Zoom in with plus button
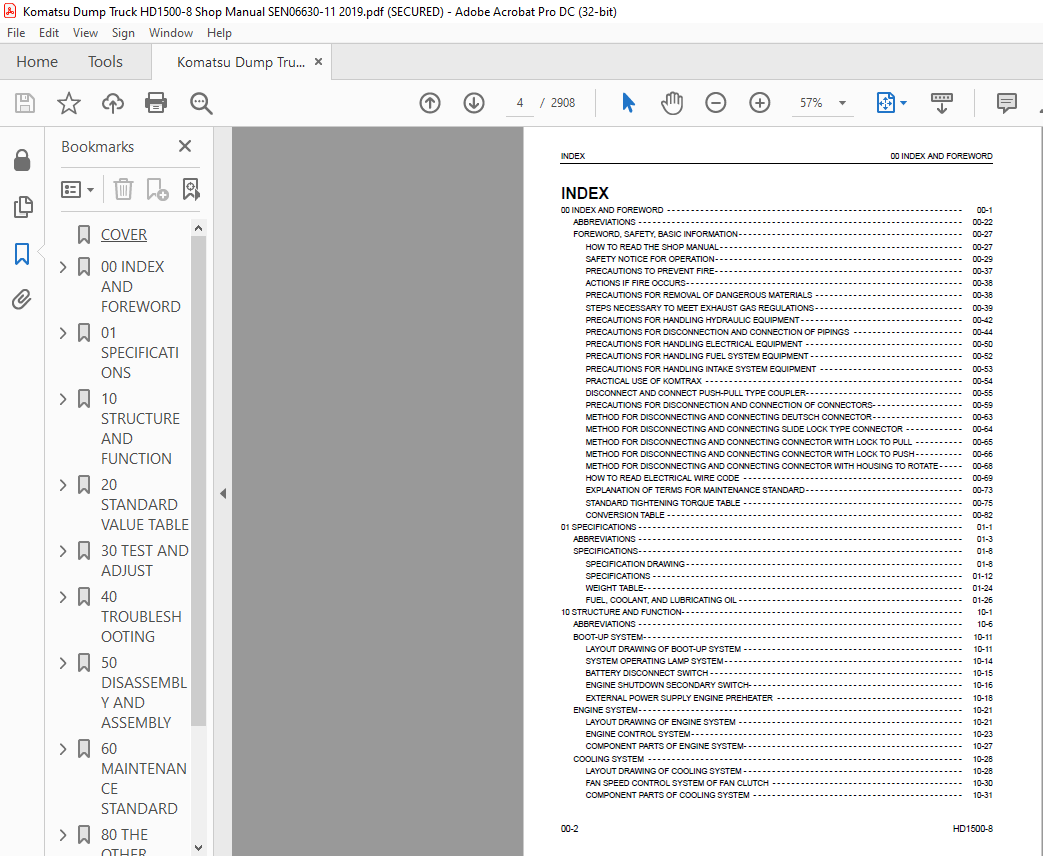 [760, 103]
